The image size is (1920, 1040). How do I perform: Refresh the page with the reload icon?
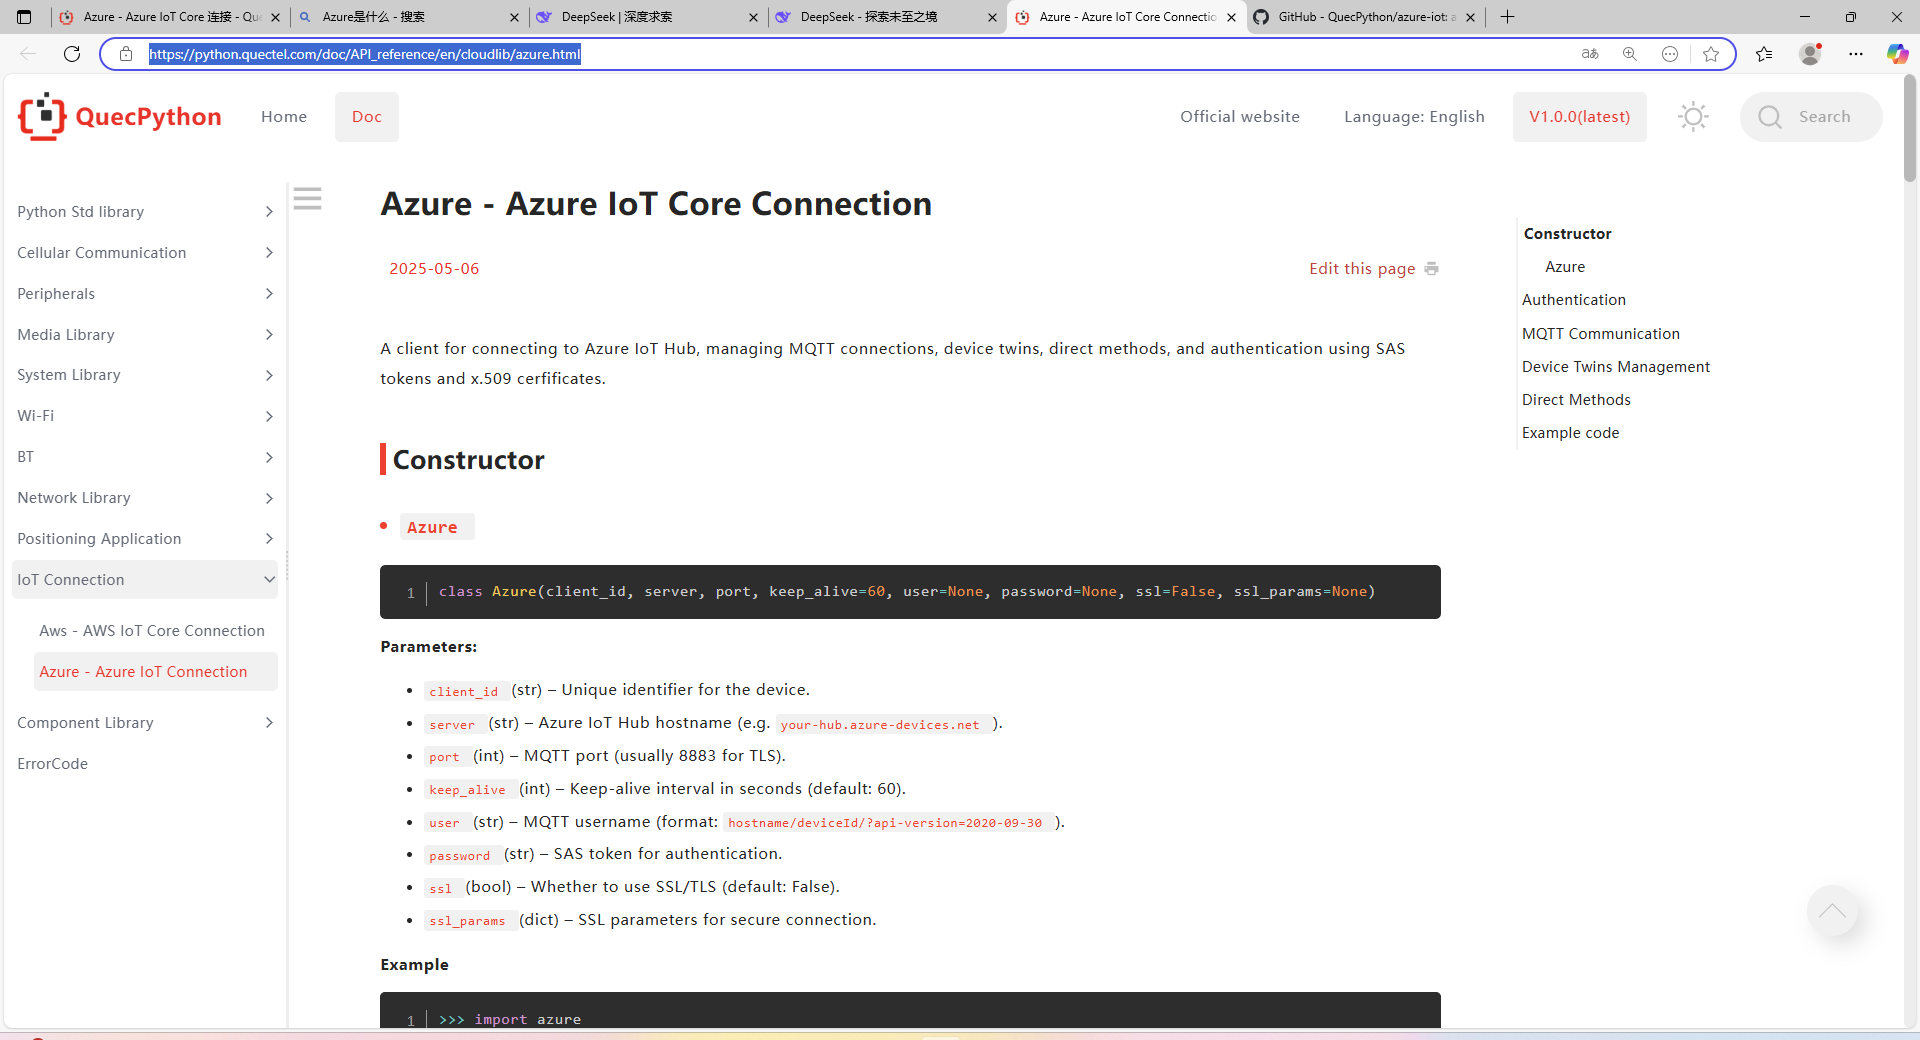72,54
